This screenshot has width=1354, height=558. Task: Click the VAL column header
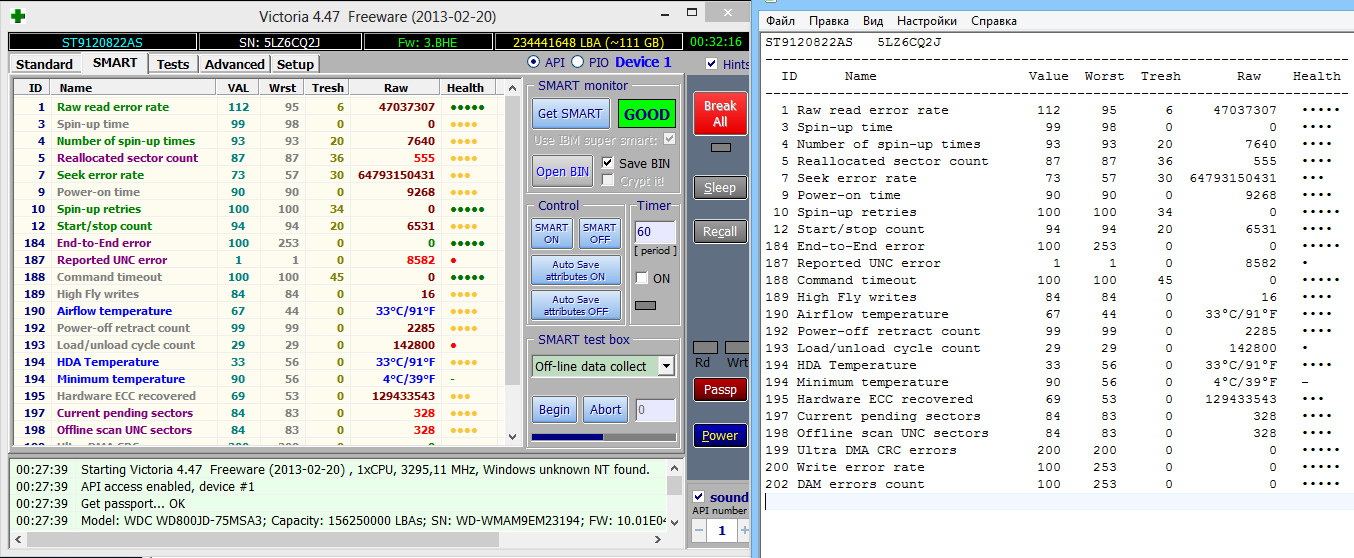tap(238, 88)
